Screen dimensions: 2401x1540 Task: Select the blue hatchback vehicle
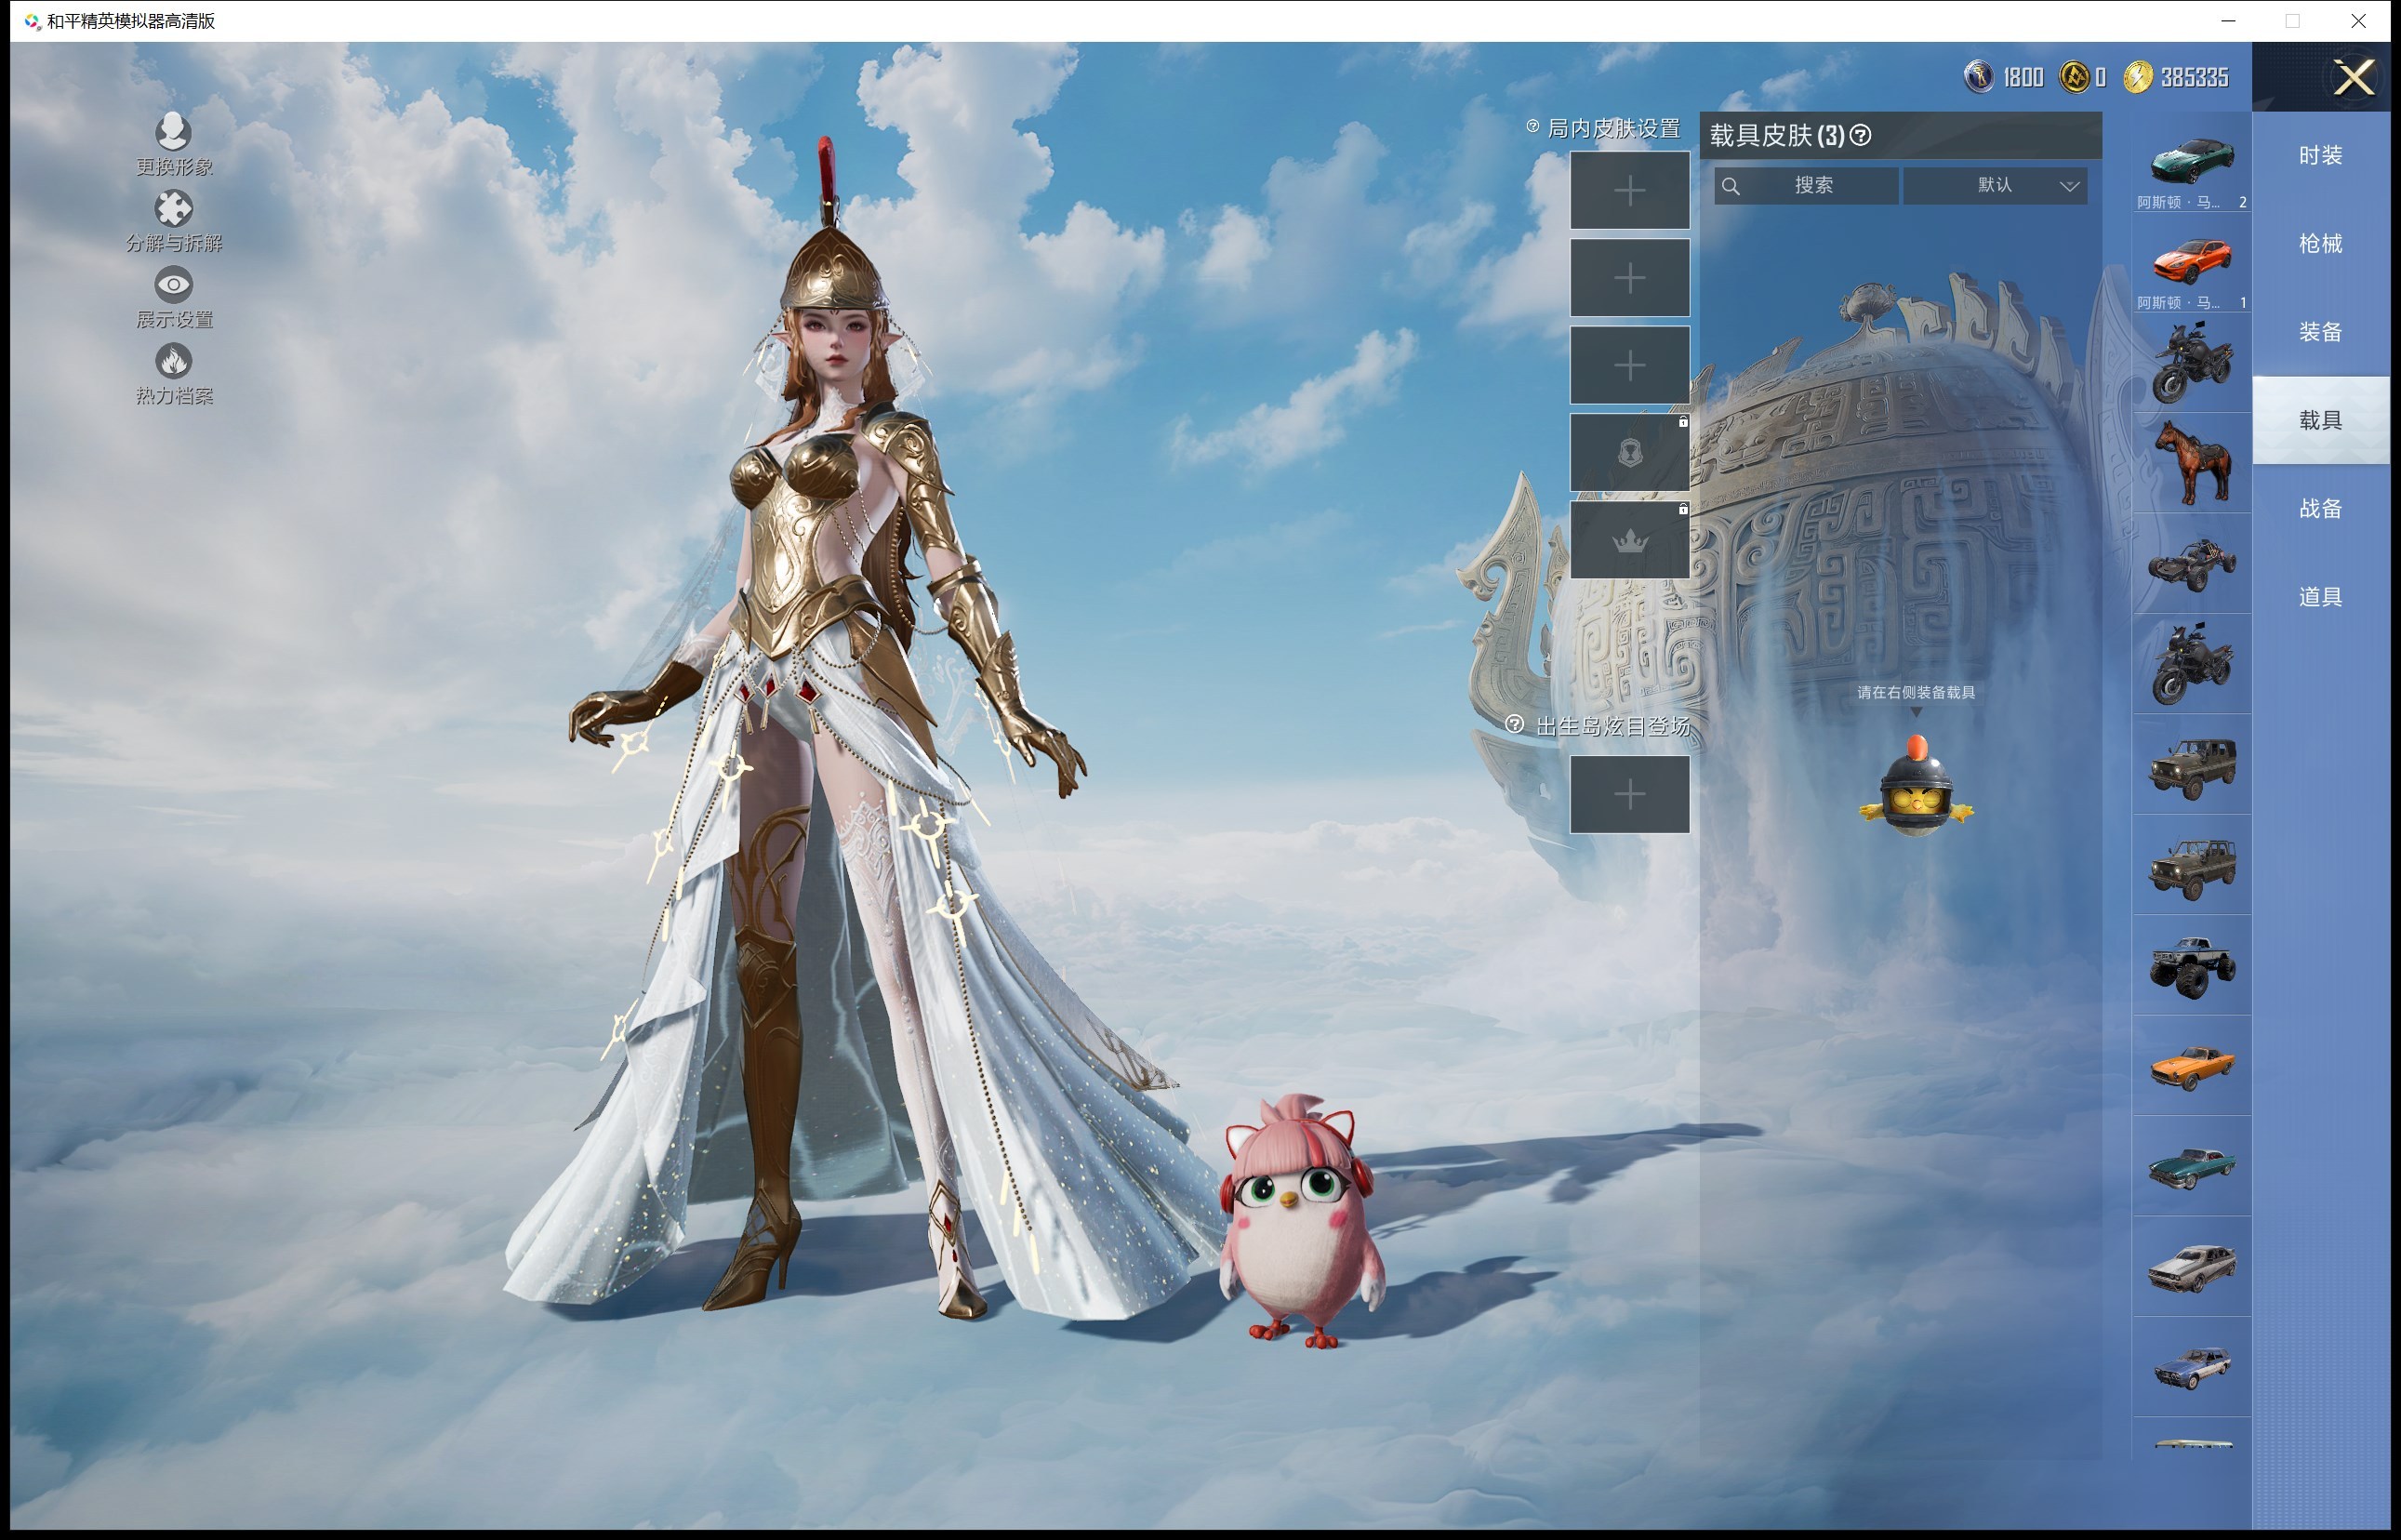pos(2191,1367)
